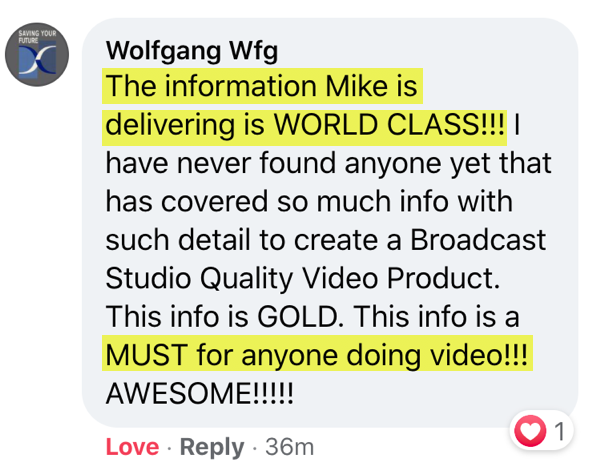Image resolution: width=601 pixels, height=471 pixels.
Task: Click the line "have never found anyone yet that"
Action: coord(328,164)
